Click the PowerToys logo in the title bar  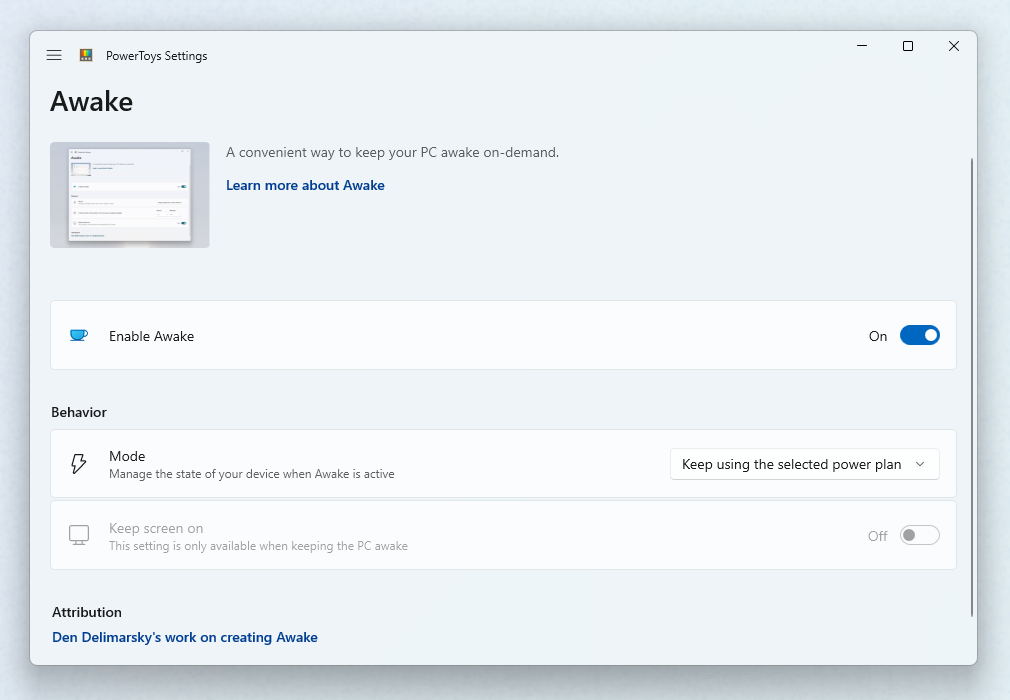pos(86,55)
